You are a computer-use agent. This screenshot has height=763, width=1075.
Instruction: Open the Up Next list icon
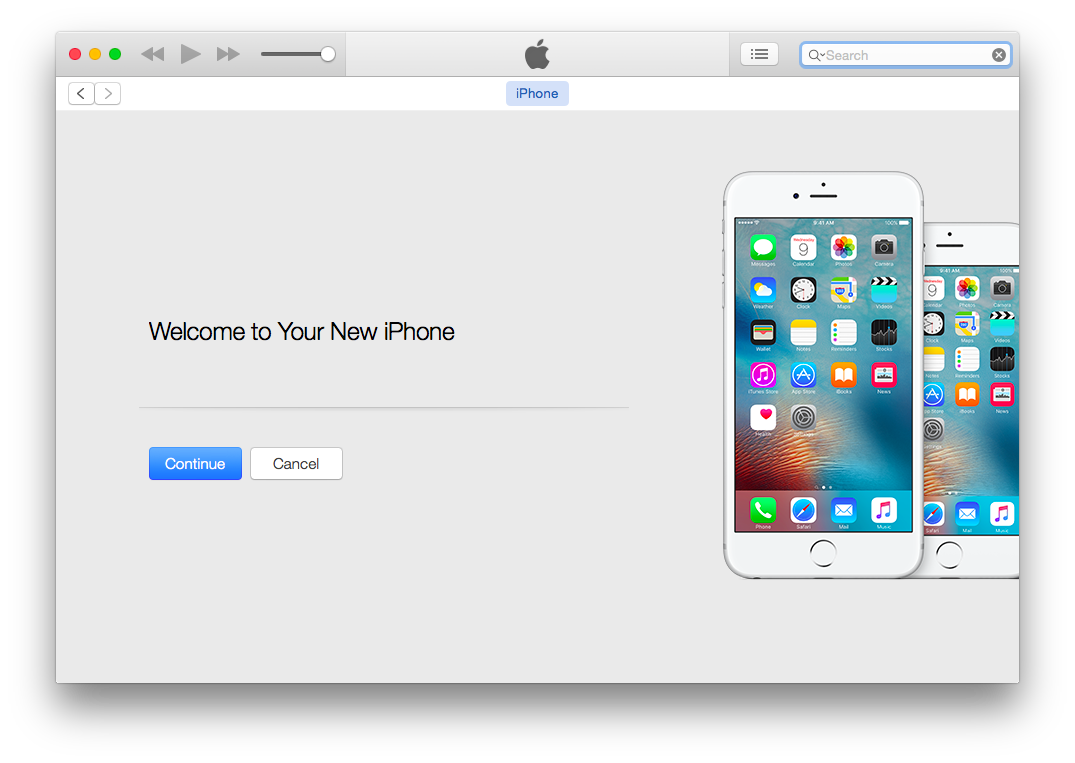coord(759,54)
